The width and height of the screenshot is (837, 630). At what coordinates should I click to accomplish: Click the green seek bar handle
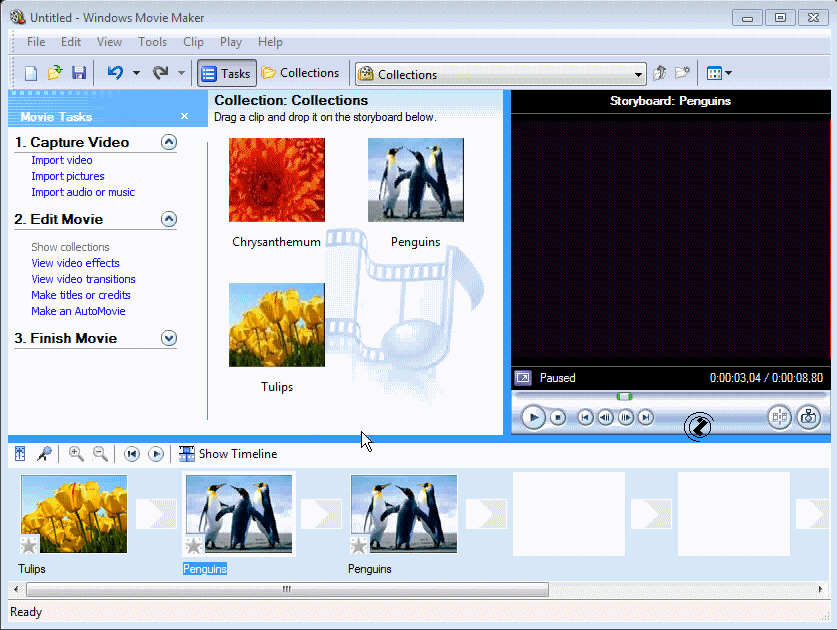(x=624, y=396)
